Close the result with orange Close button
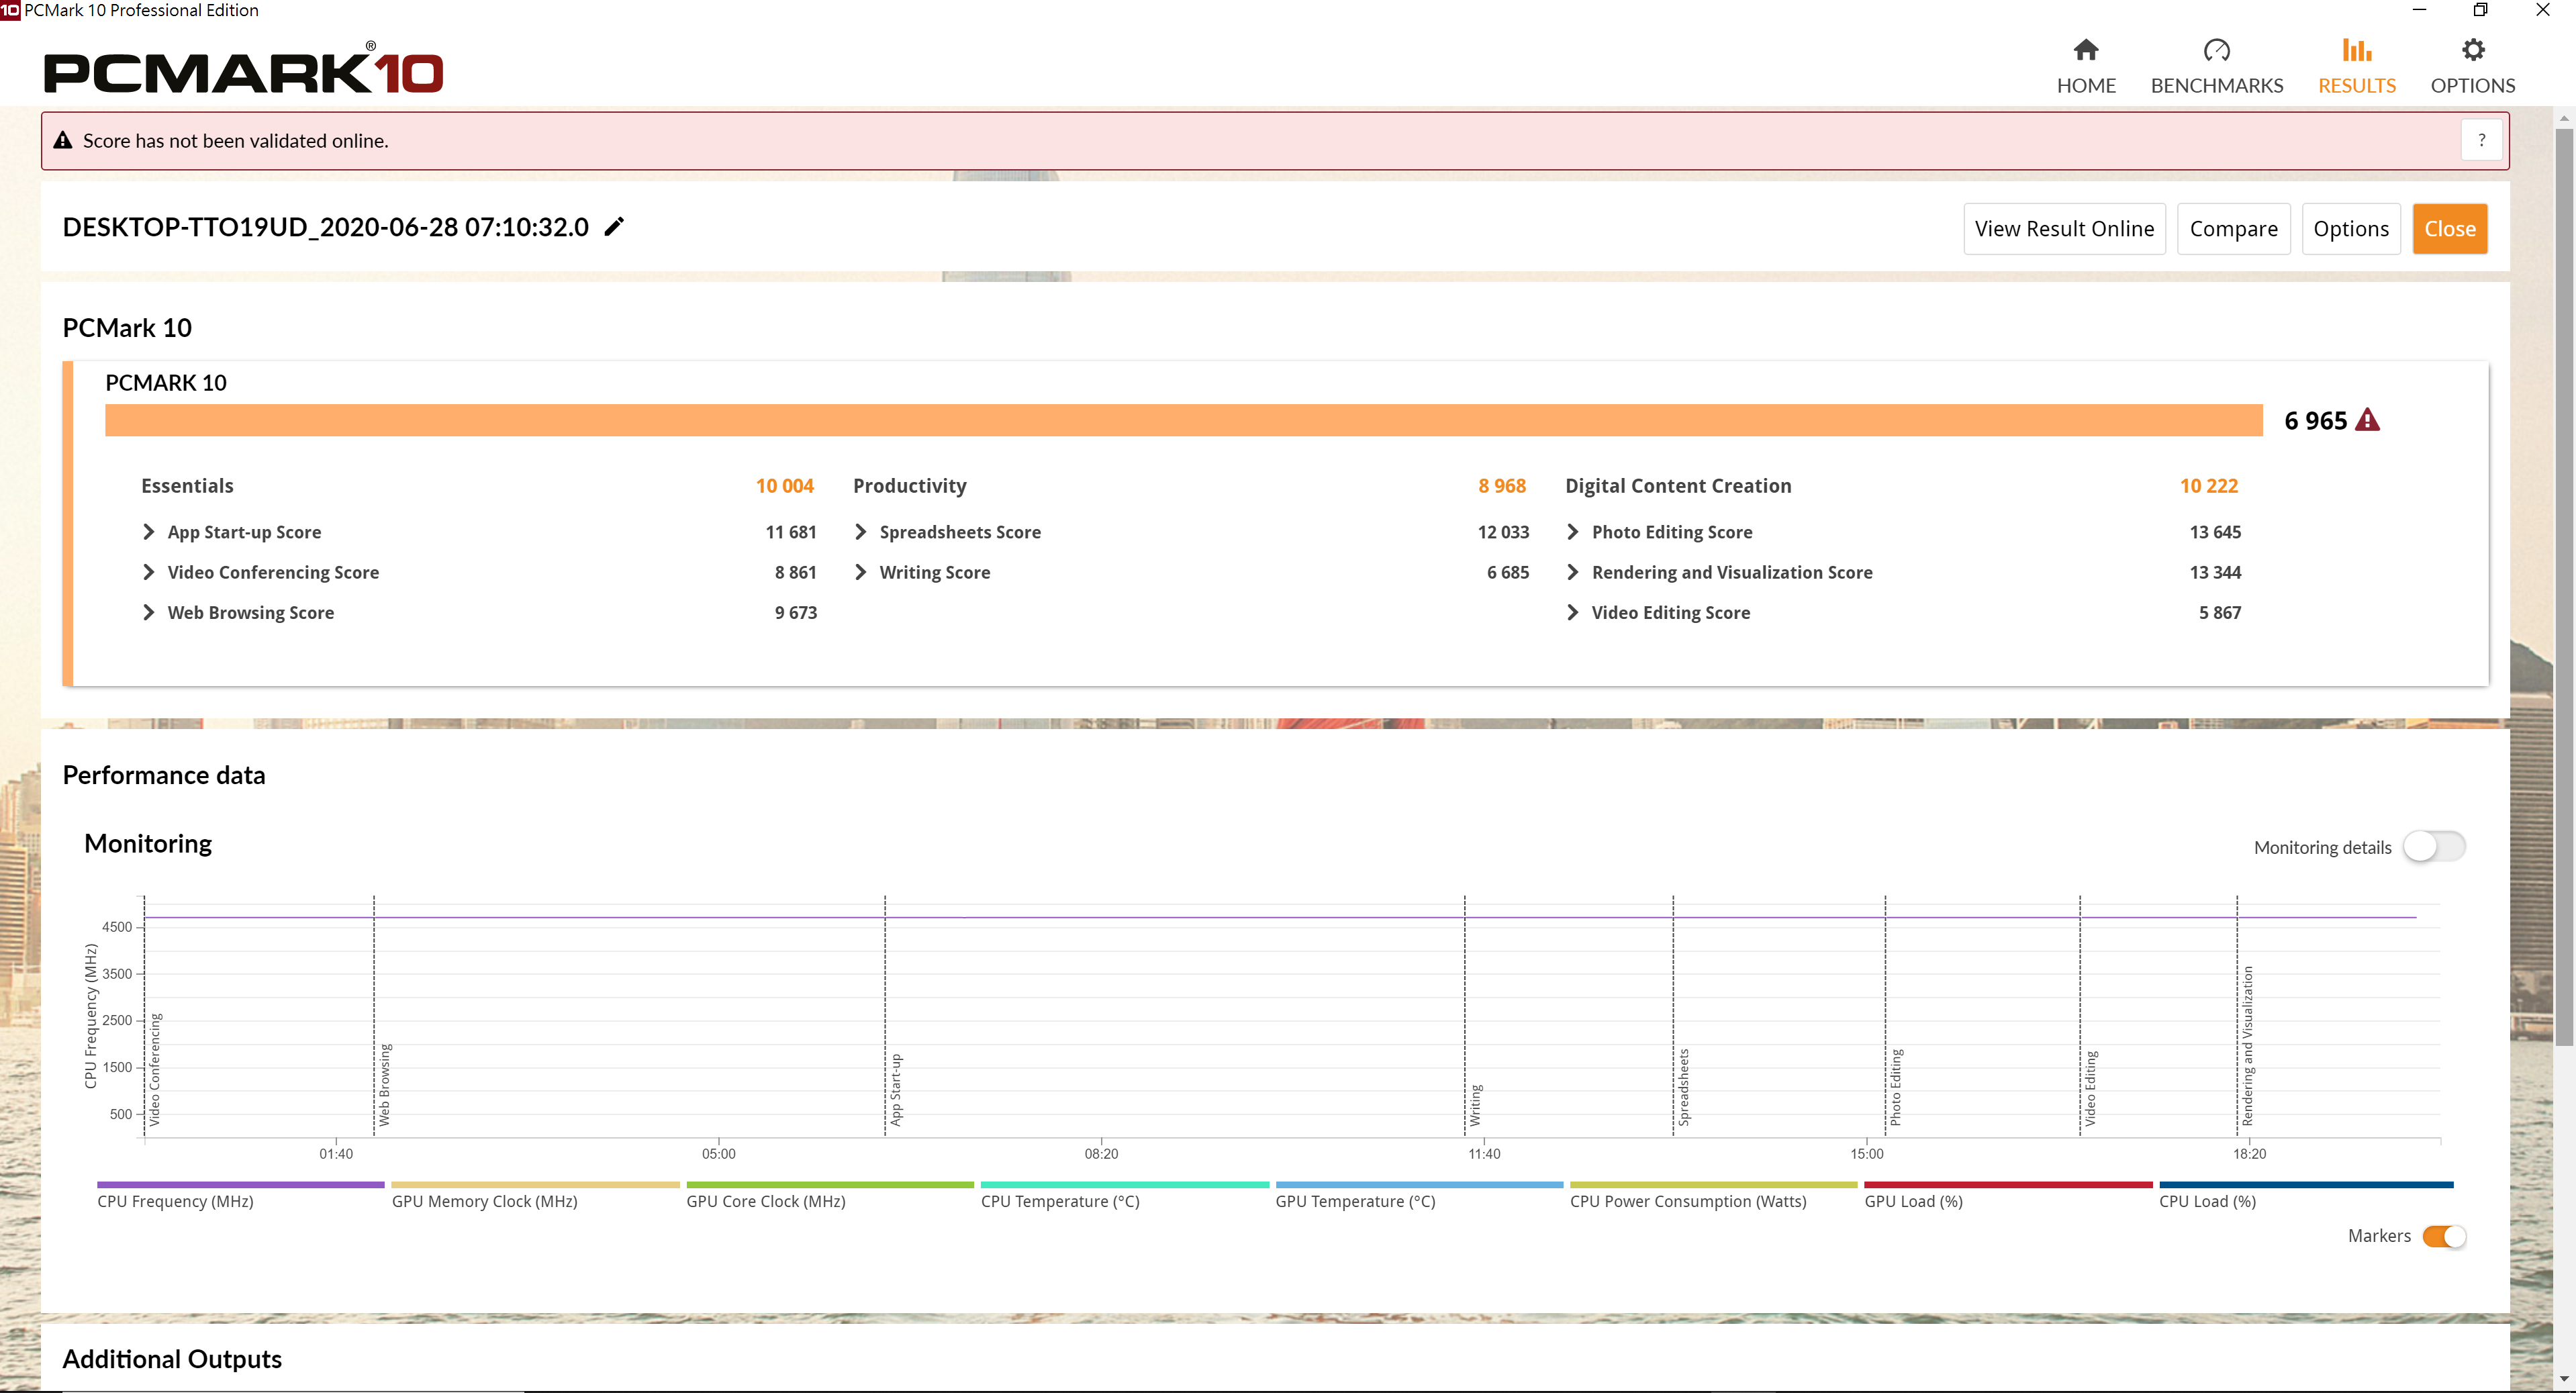Image resolution: width=2576 pixels, height=1393 pixels. tap(2450, 229)
